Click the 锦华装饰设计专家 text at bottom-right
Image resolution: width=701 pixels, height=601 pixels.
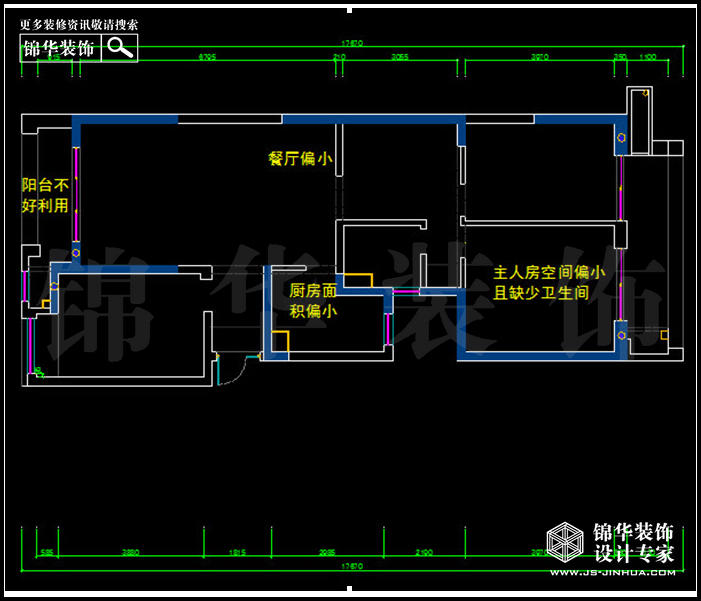tap(634, 543)
